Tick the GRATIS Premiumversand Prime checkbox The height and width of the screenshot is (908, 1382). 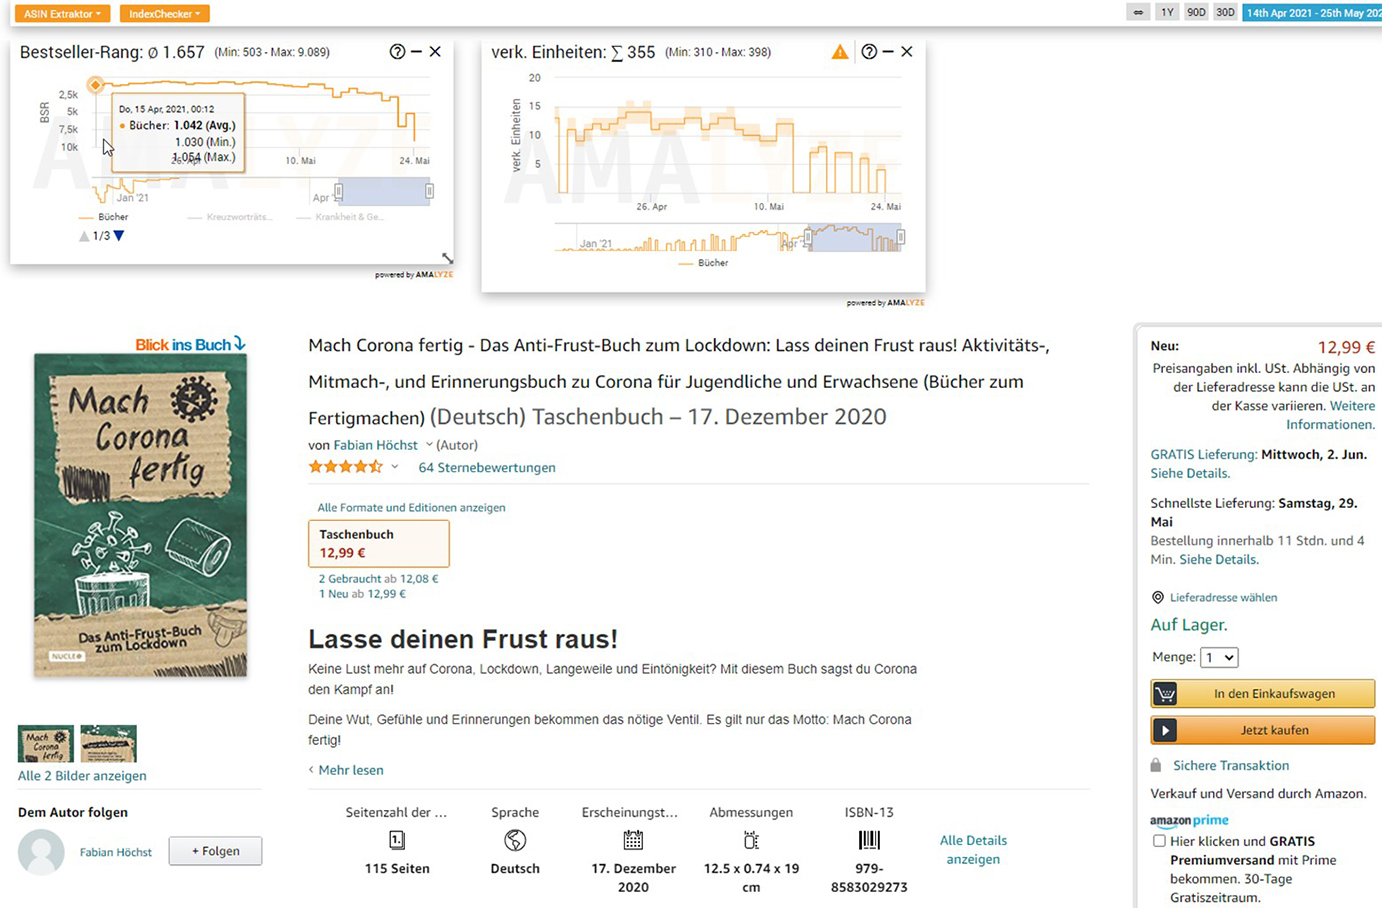(x=1159, y=841)
